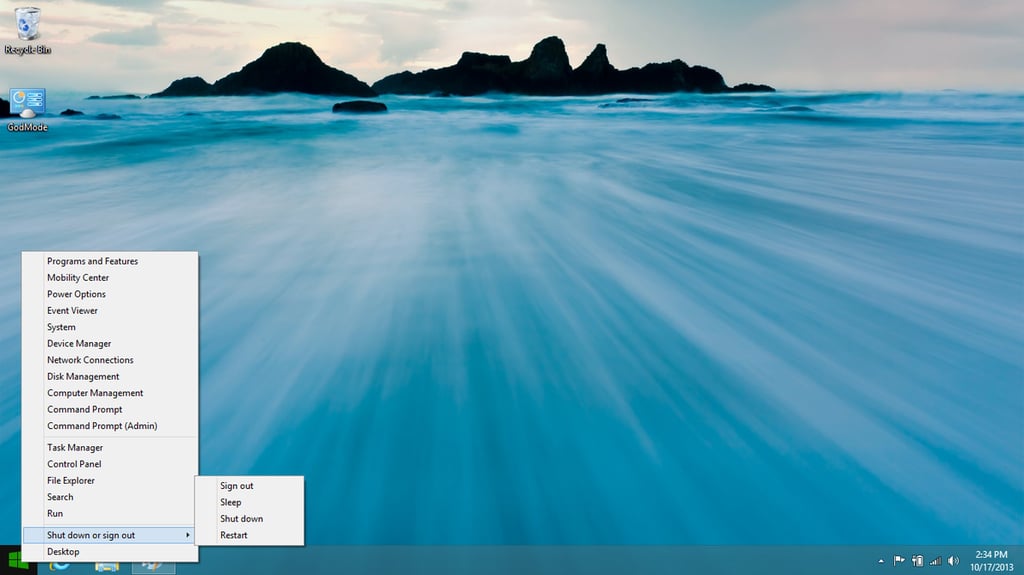The image size is (1024, 575).
Task: Select the Desktop menu entry
Action: pos(110,551)
